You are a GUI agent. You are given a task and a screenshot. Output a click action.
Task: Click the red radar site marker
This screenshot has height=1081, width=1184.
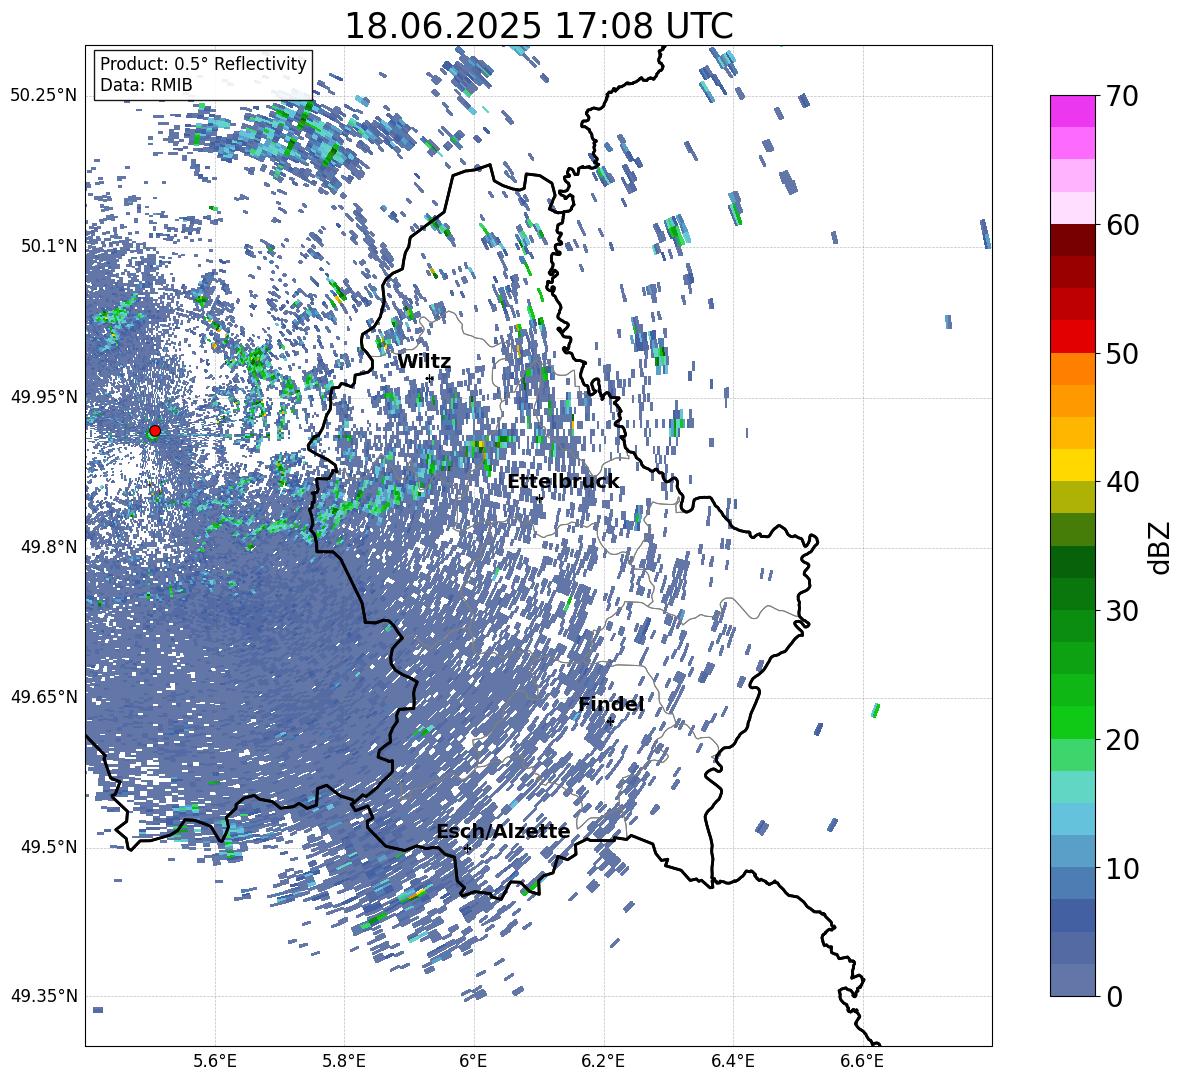tap(155, 430)
